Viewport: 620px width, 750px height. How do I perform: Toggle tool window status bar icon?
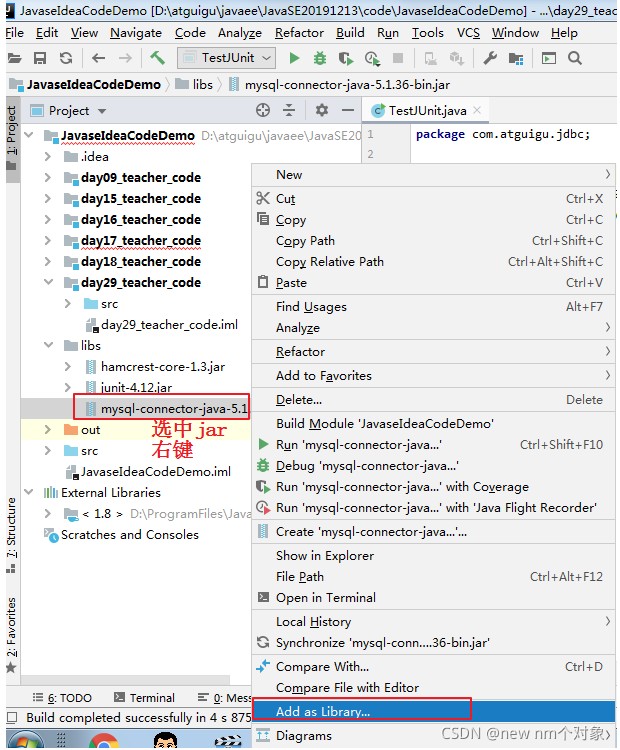(x=12, y=717)
